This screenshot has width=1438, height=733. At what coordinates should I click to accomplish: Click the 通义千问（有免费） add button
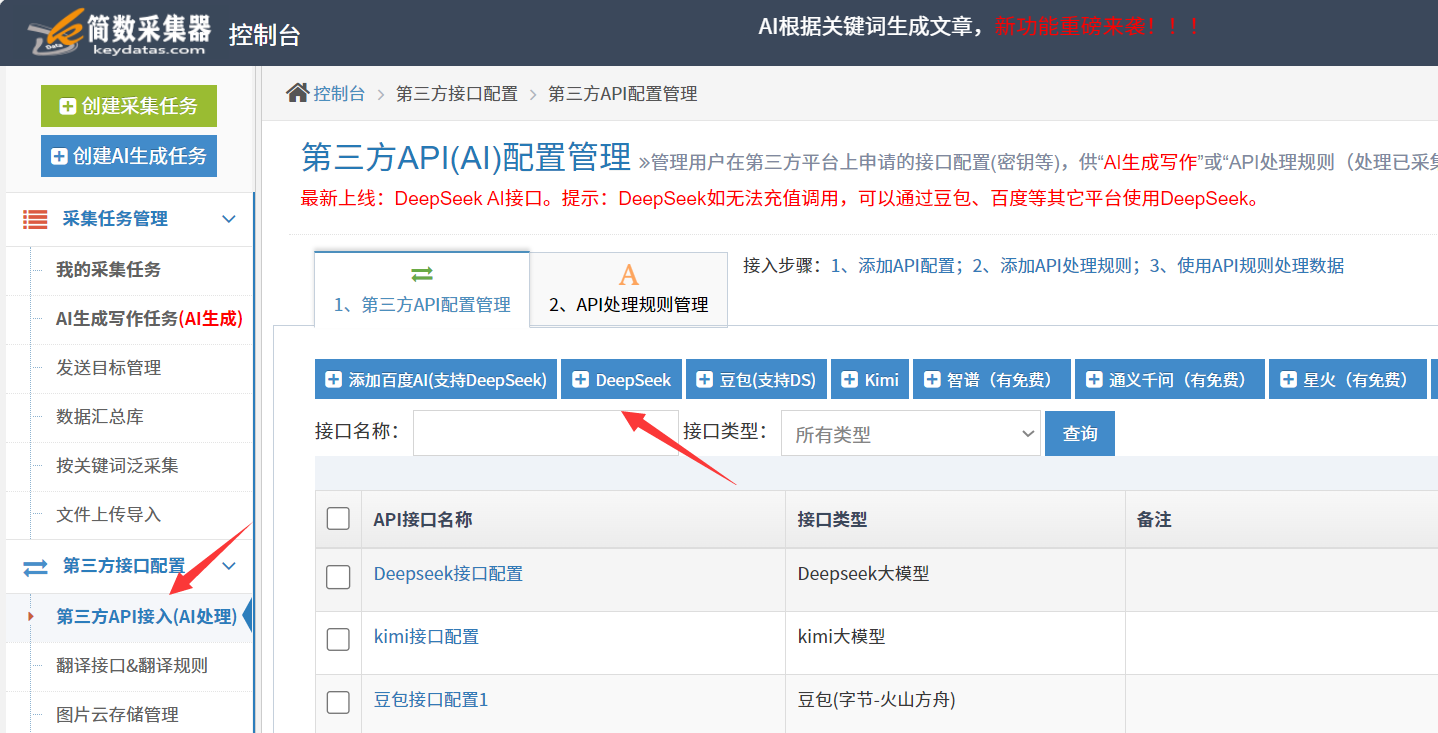coord(1170,380)
